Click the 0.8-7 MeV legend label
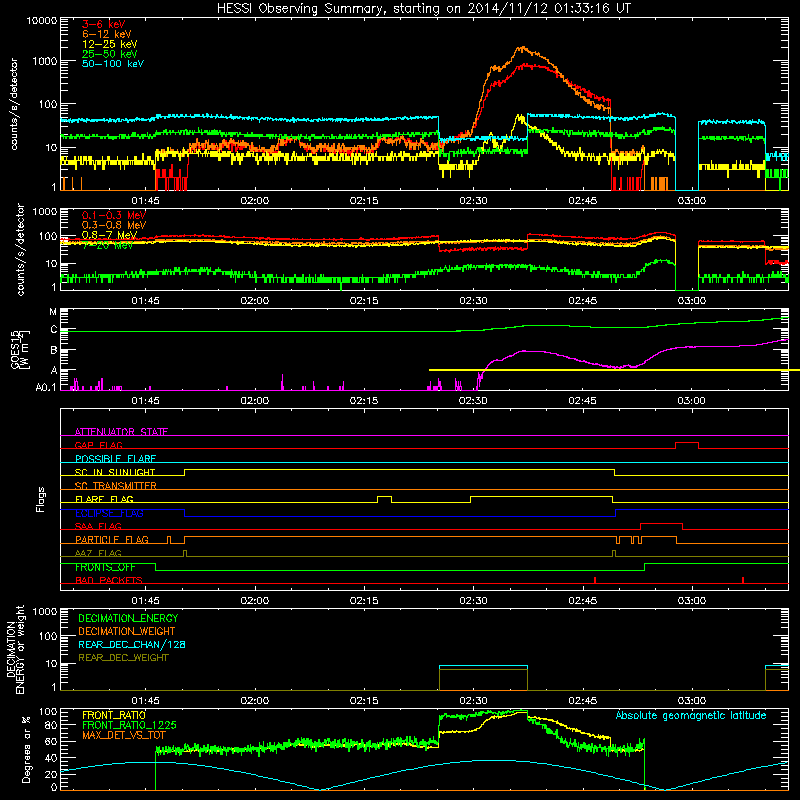The height and width of the screenshot is (800, 800). click(109, 235)
